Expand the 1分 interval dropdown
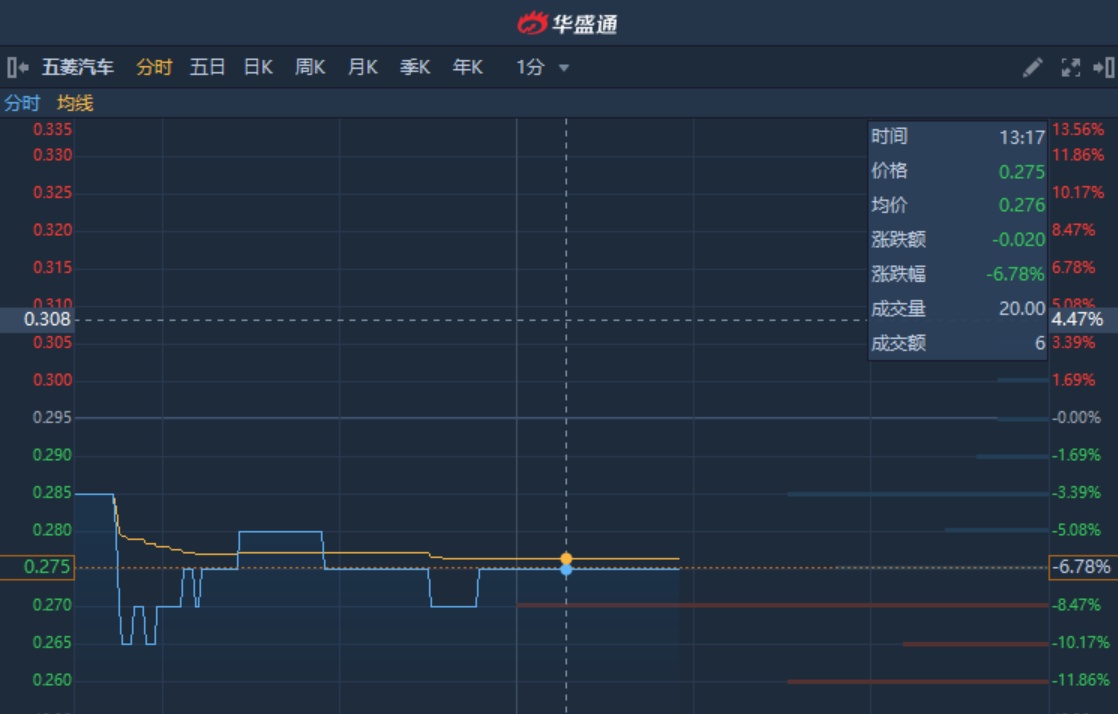The height and width of the screenshot is (714, 1118). 543,68
